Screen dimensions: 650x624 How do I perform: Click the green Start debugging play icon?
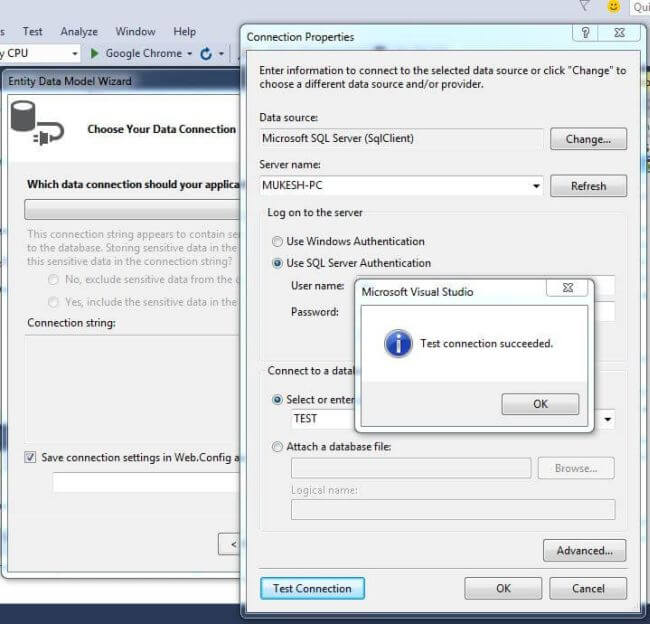coord(95,53)
